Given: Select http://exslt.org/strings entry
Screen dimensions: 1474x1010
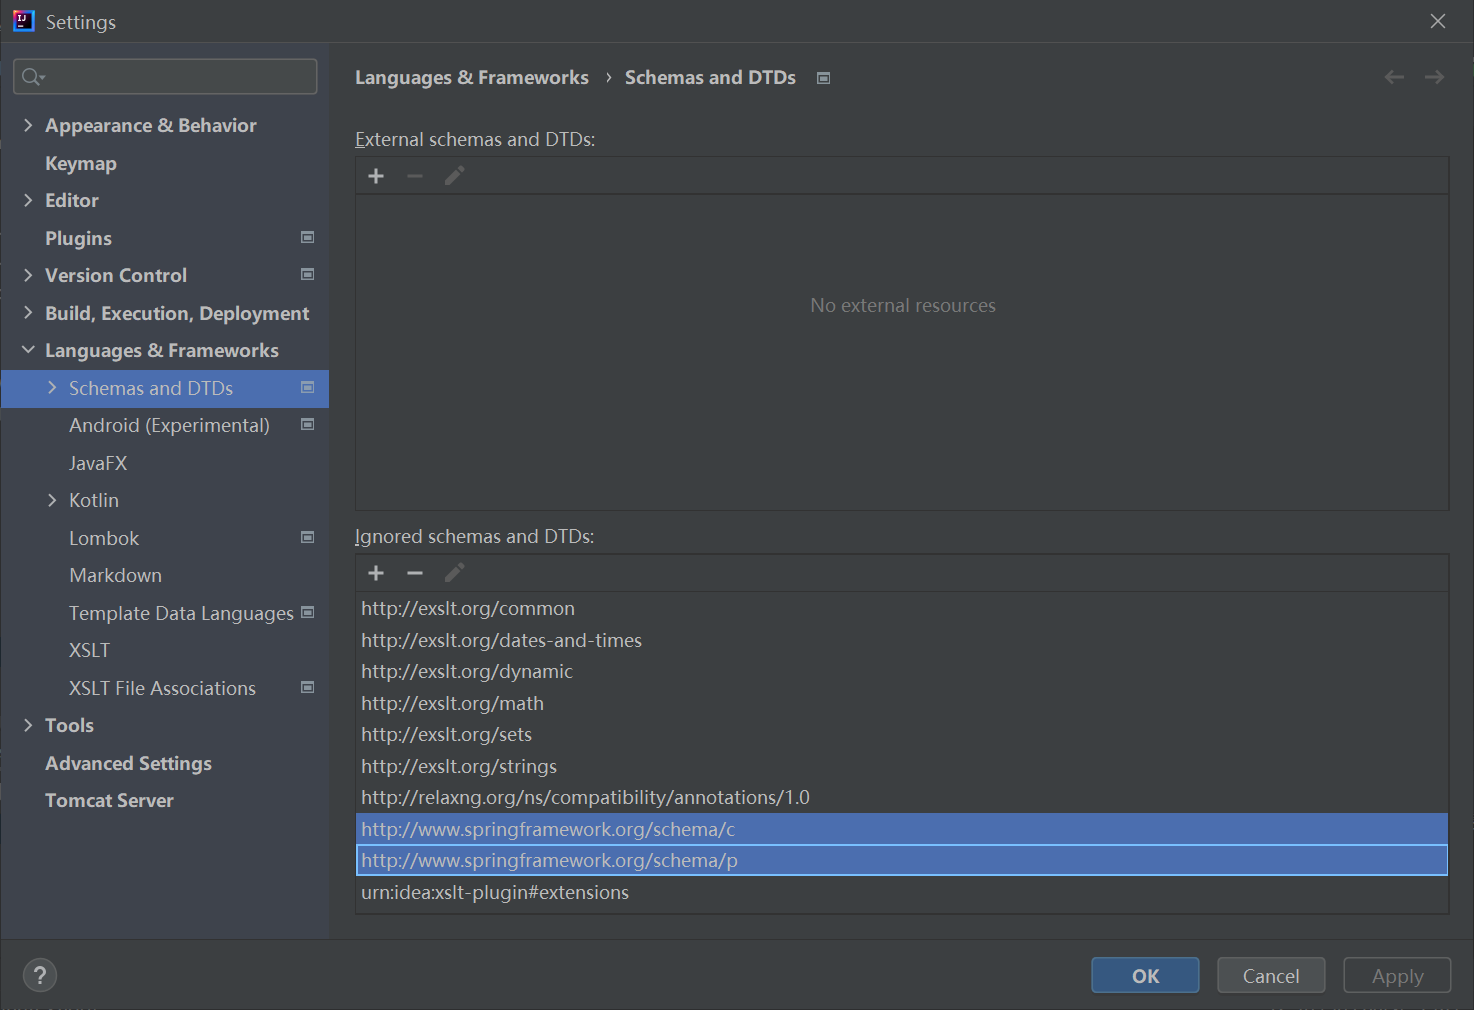Looking at the screenshot, I should click(x=902, y=766).
